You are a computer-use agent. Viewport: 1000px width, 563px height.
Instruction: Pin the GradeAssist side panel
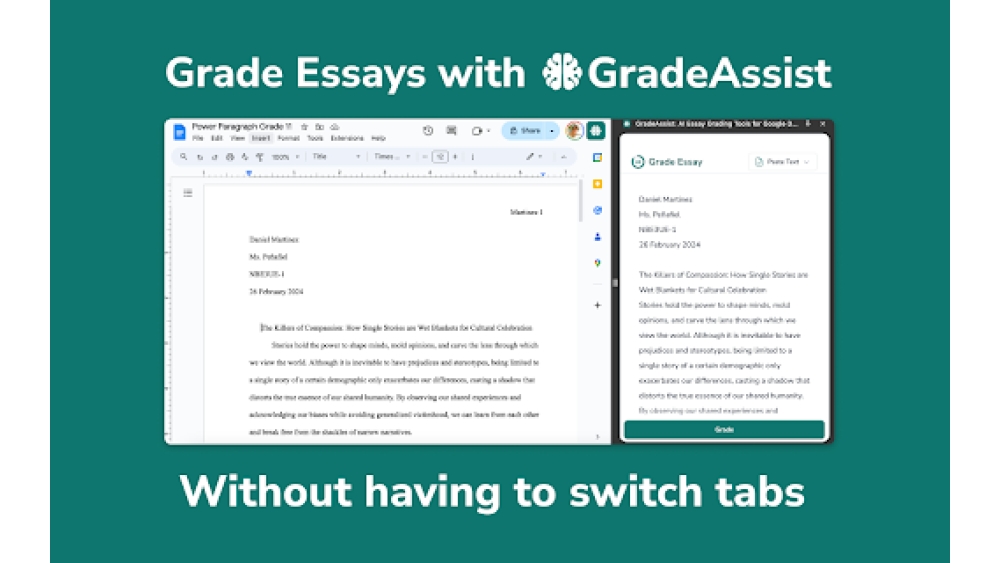808,124
